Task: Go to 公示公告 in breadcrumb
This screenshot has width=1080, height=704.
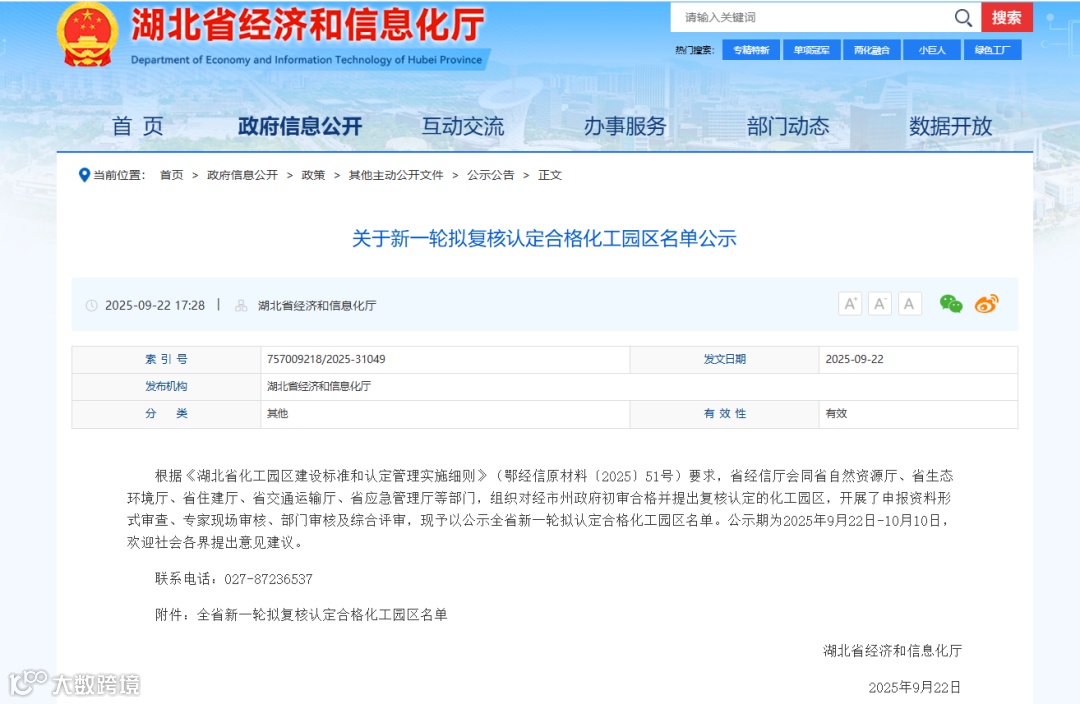Action: tap(490, 175)
